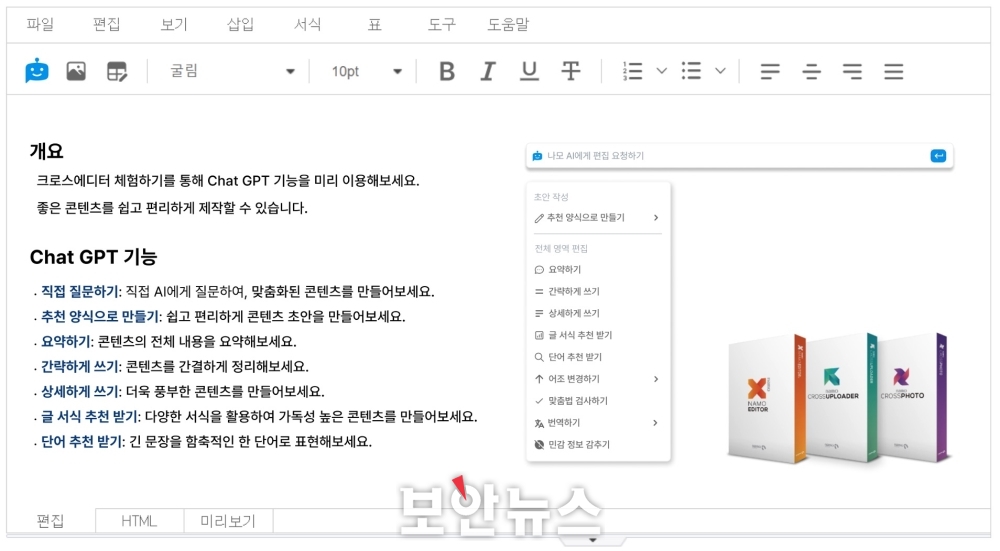Expand bulleted list style options
Image resolution: width=1000 pixels, height=551 pixels.
tap(720, 71)
